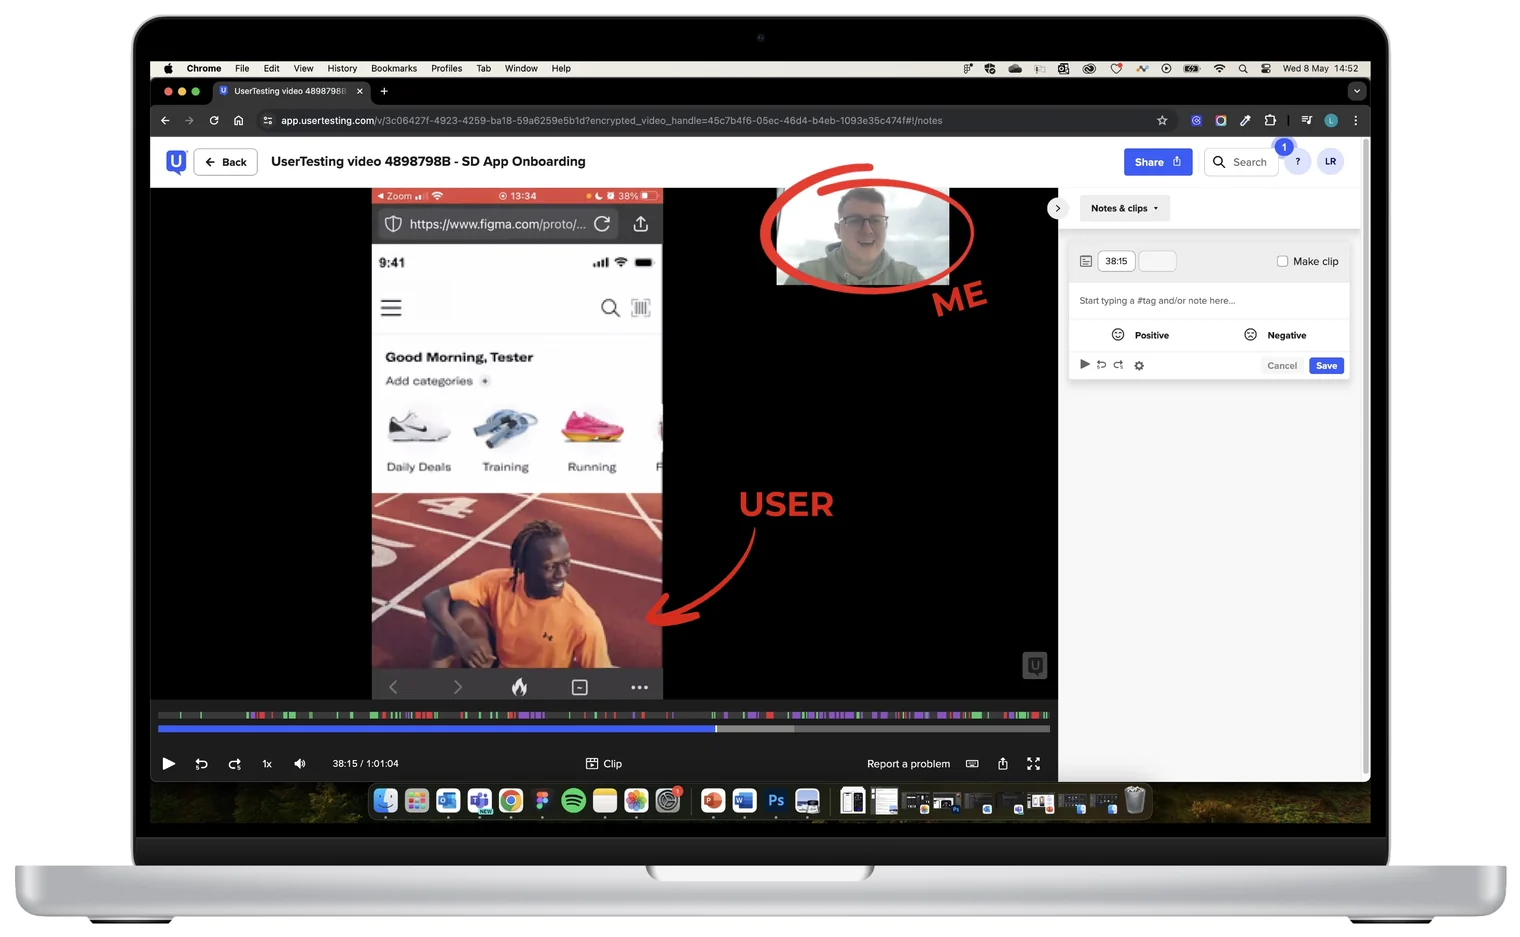1520x937 pixels.
Task: Click the share icon in the player controls
Action: point(1003,764)
